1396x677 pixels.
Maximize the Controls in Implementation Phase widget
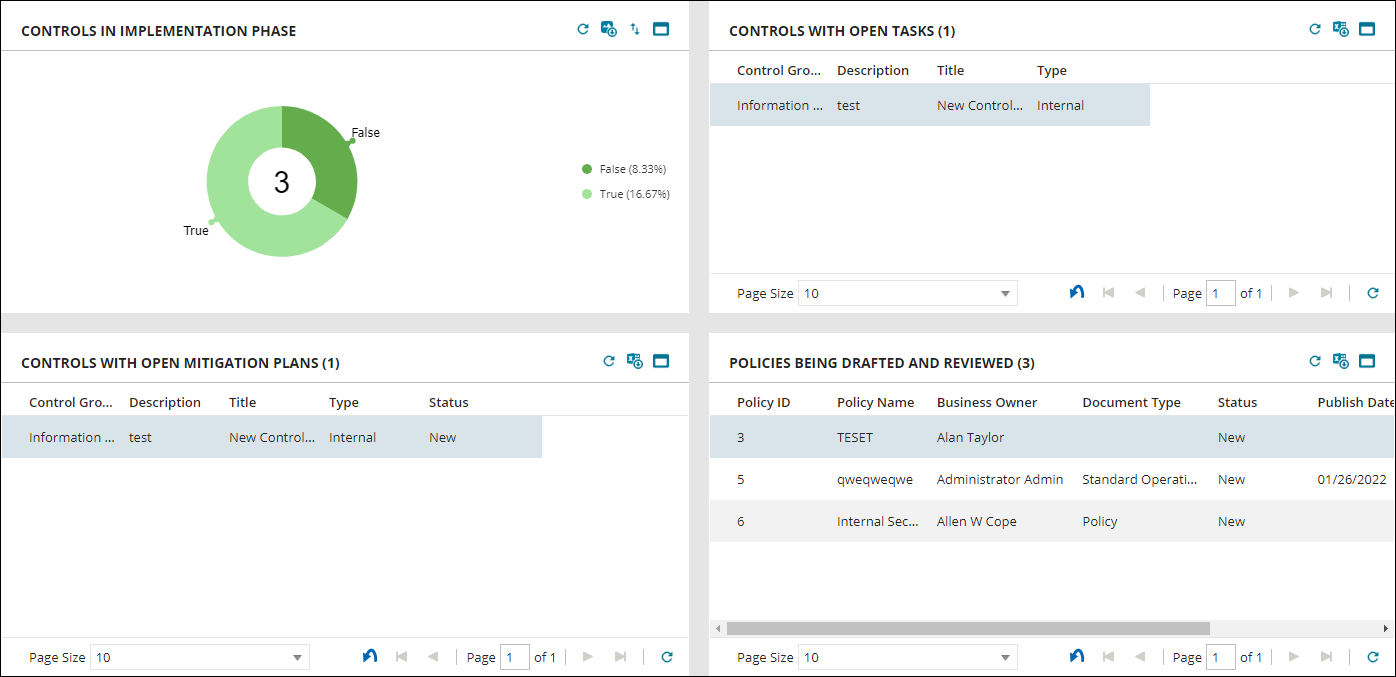[x=660, y=29]
